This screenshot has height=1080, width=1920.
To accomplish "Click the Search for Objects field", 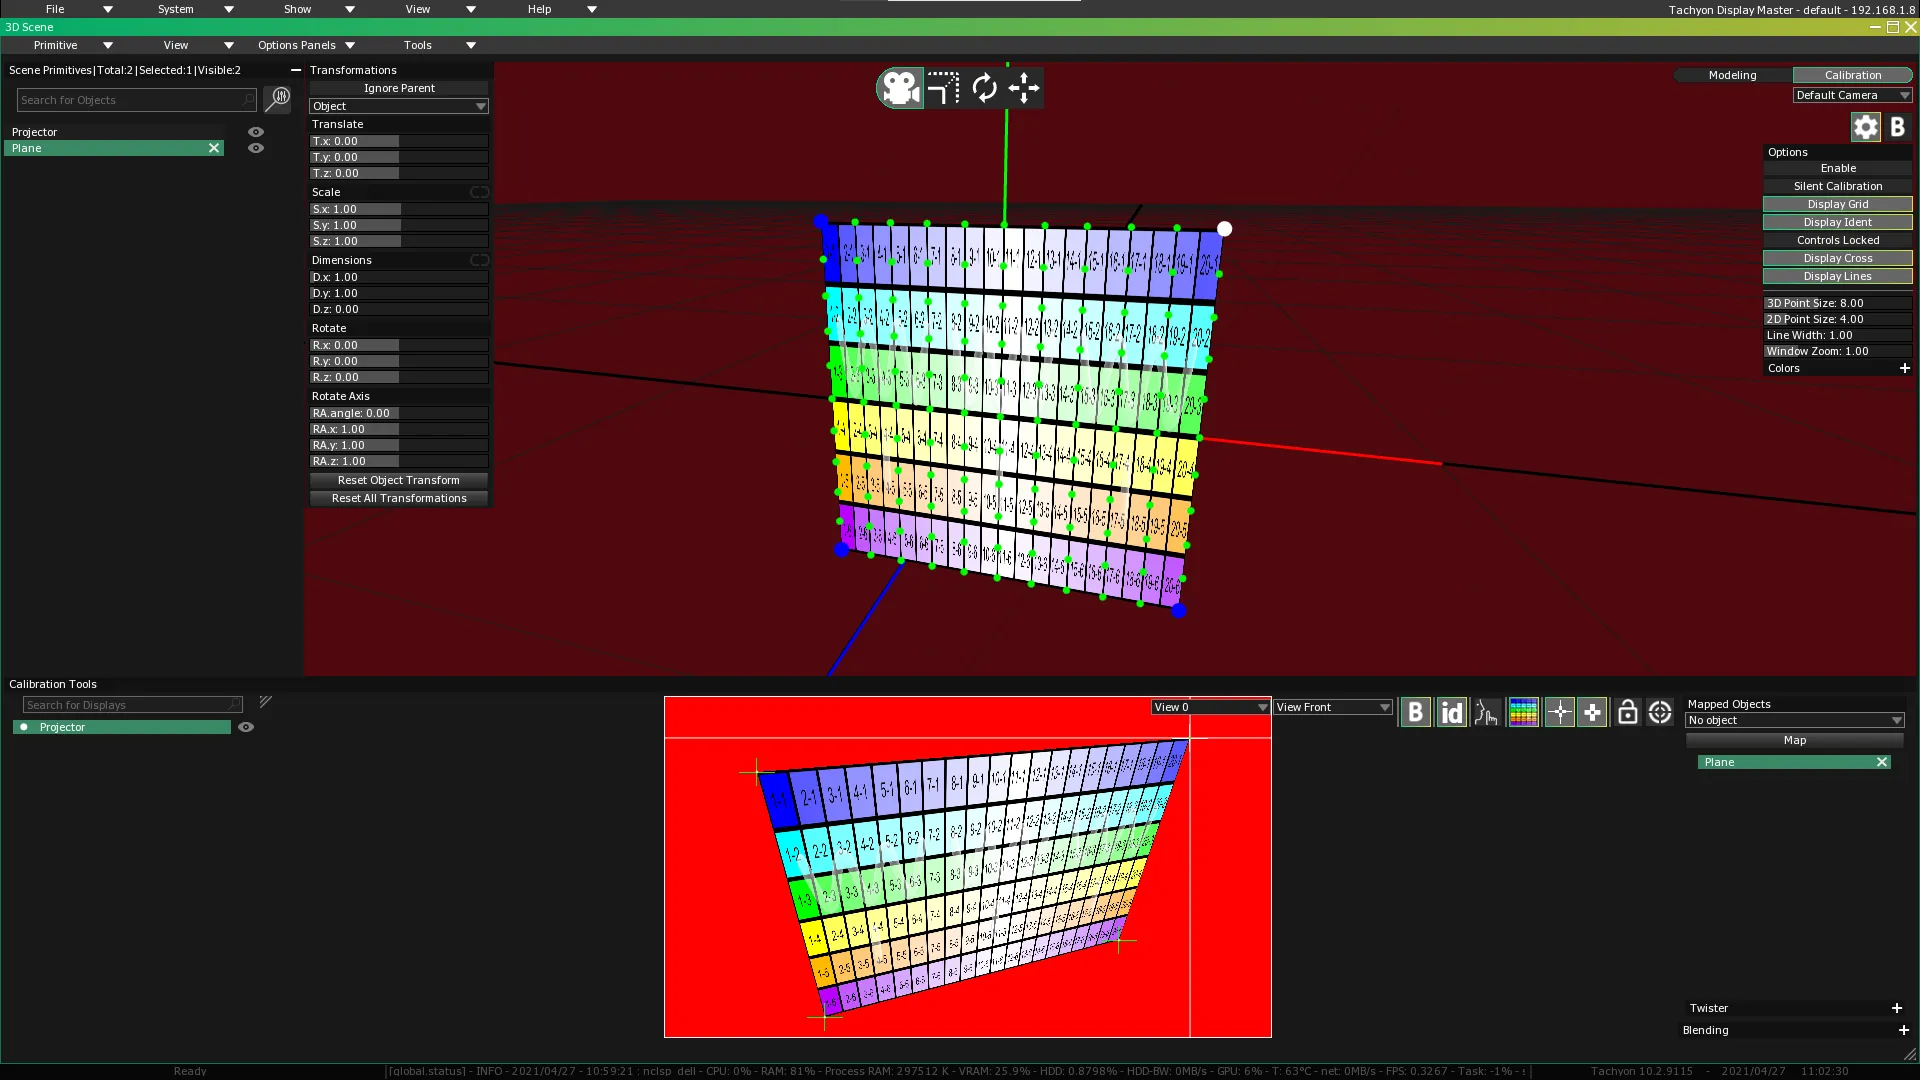I will coord(136,100).
